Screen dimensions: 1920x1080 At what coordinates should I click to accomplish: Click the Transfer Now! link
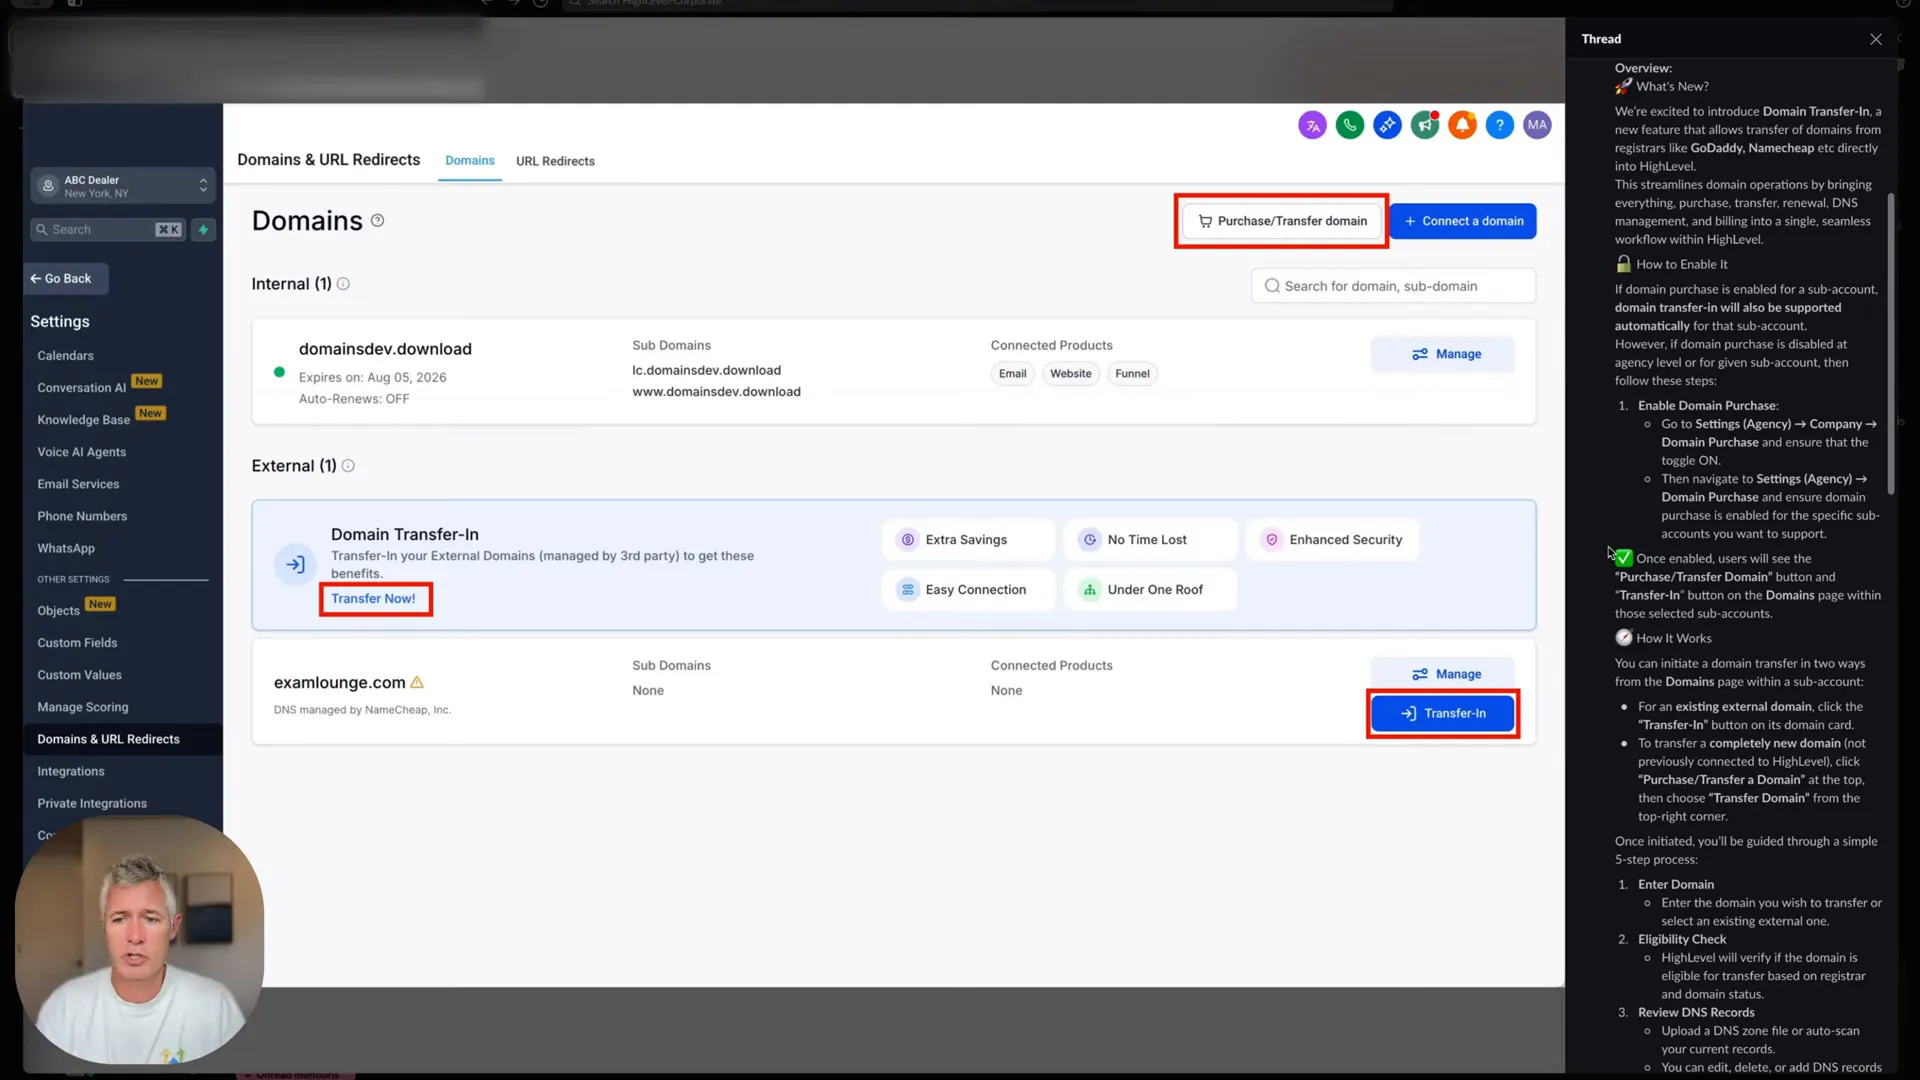(x=373, y=598)
